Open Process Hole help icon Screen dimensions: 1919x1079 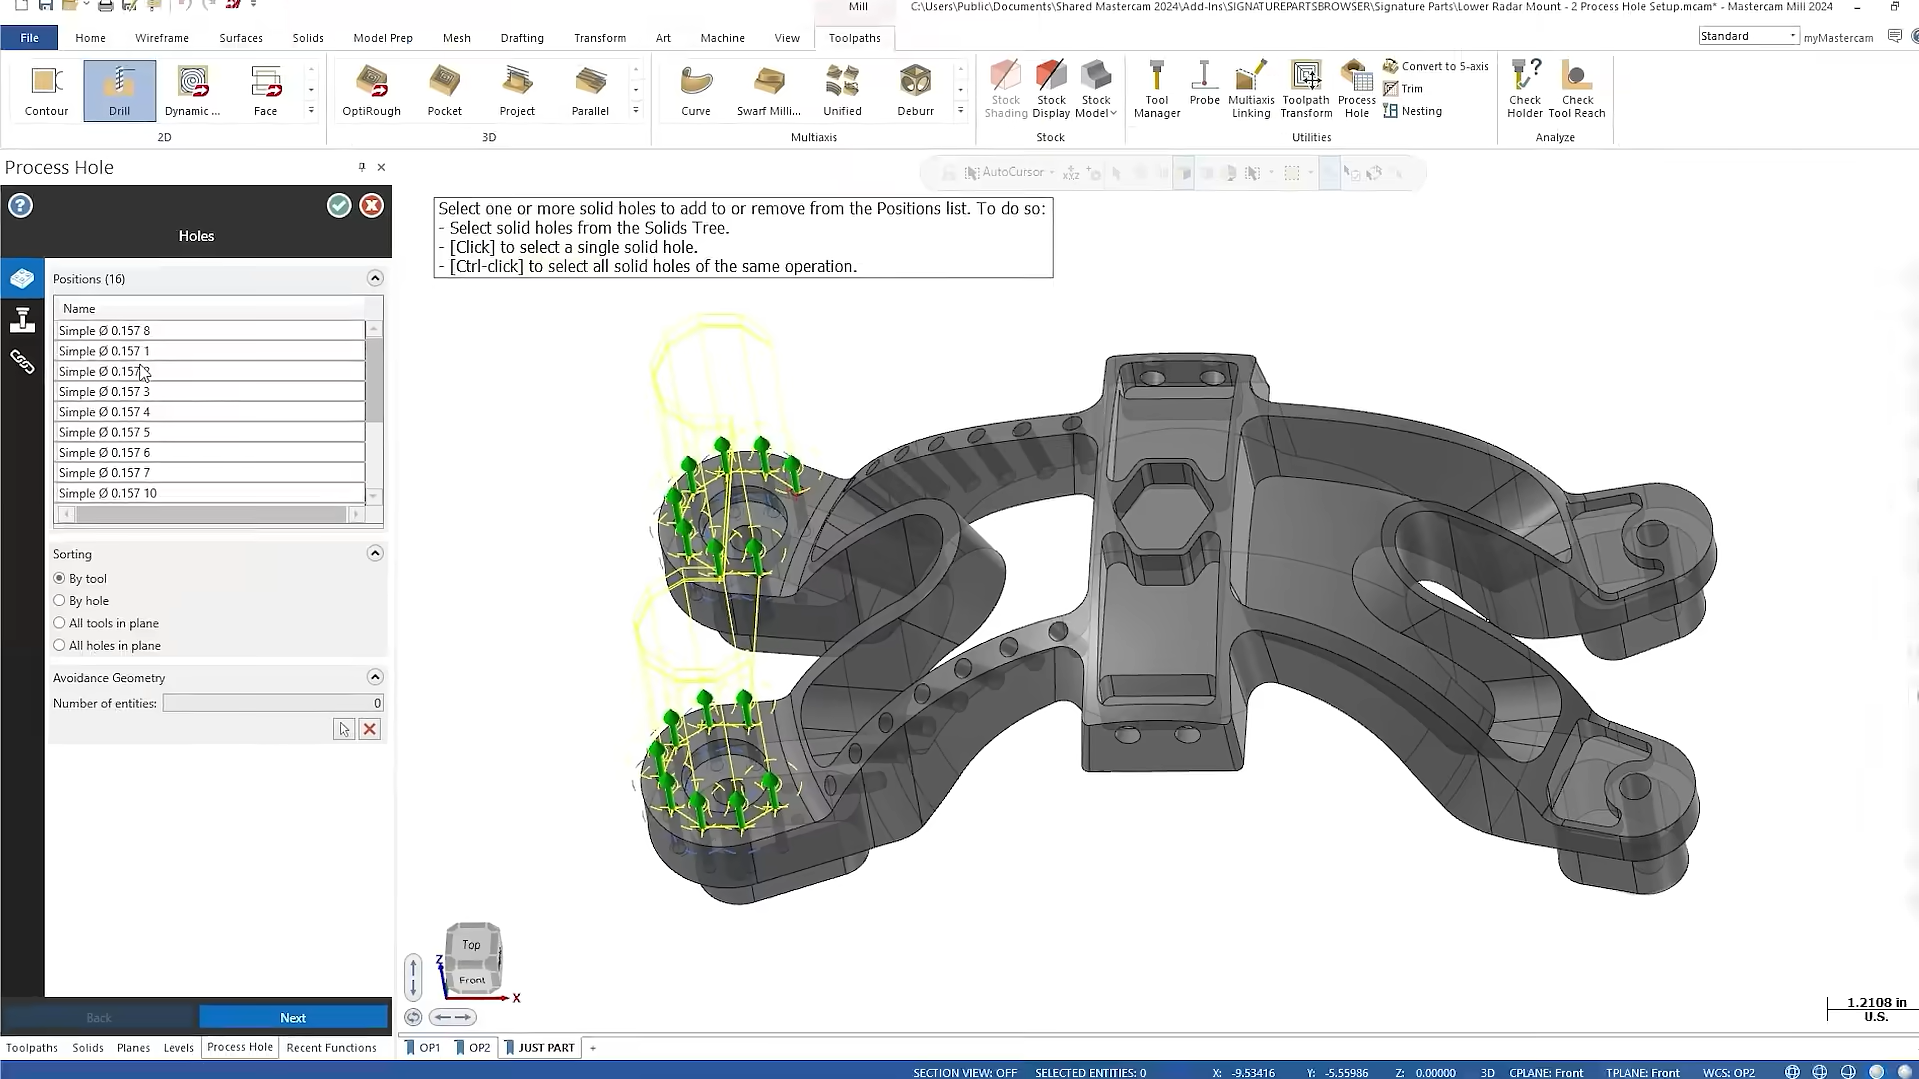pos(20,206)
